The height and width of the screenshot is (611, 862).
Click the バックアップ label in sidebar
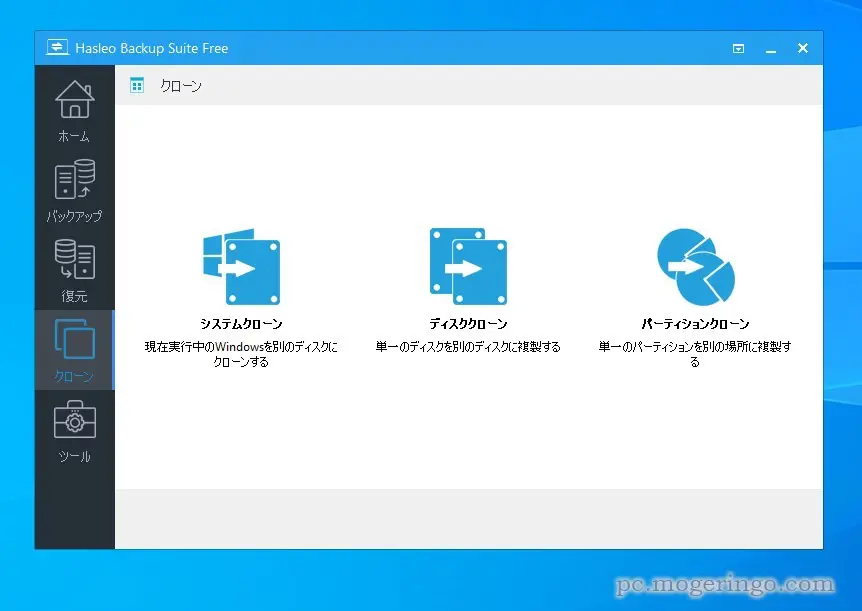click(74, 216)
